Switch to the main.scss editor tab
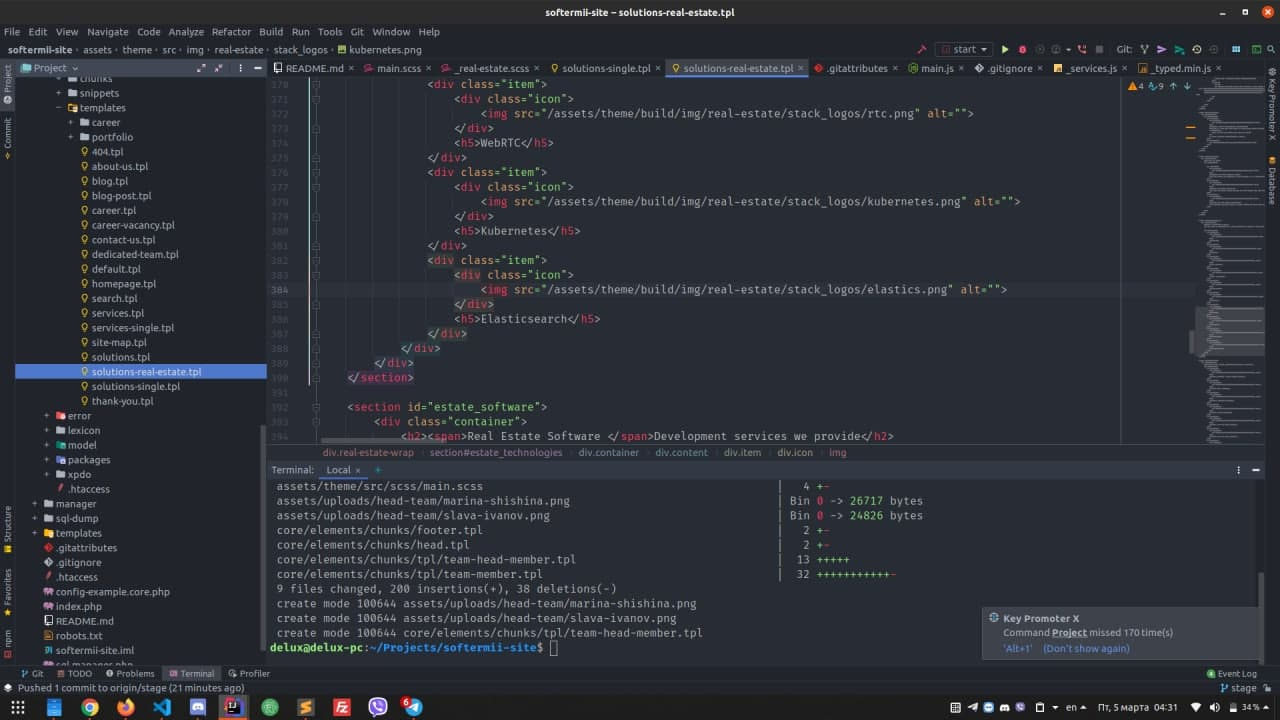This screenshot has width=1280, height=720. coord(399,68)
